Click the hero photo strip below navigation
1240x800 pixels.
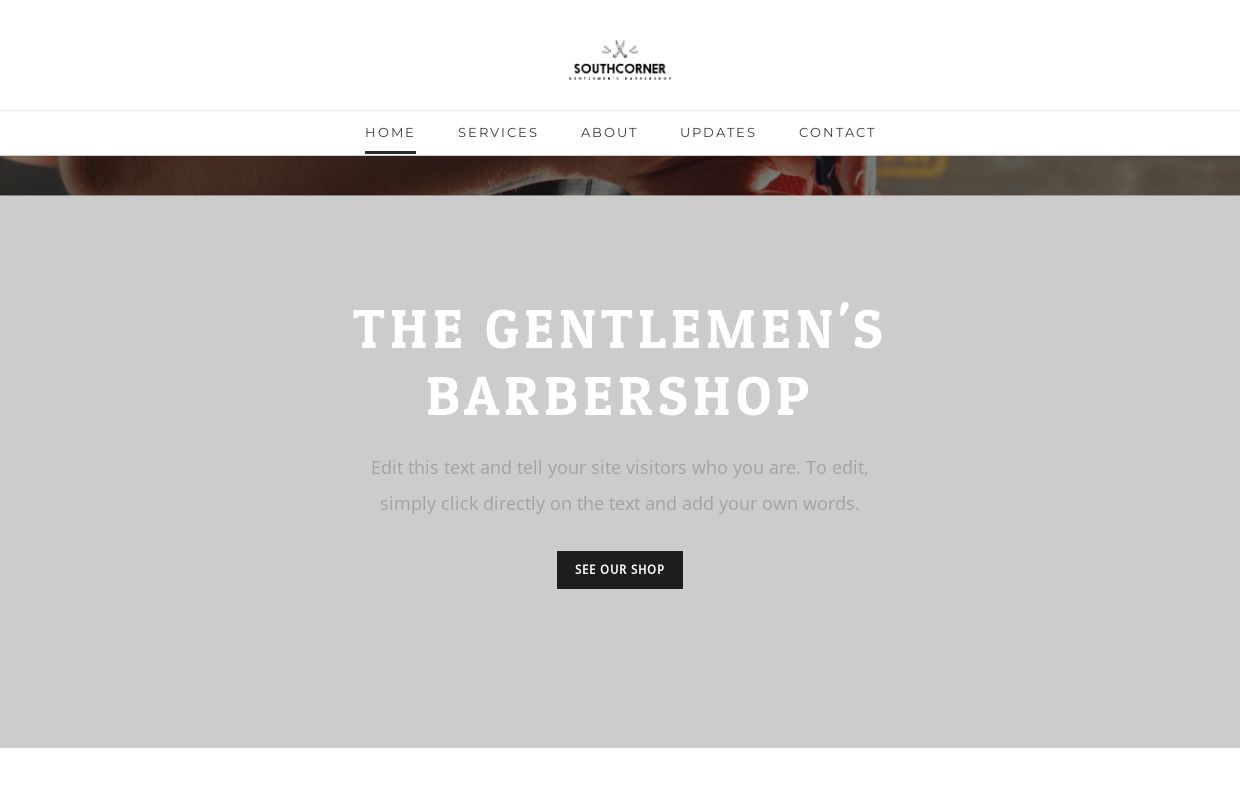click(x=620, y=175)
